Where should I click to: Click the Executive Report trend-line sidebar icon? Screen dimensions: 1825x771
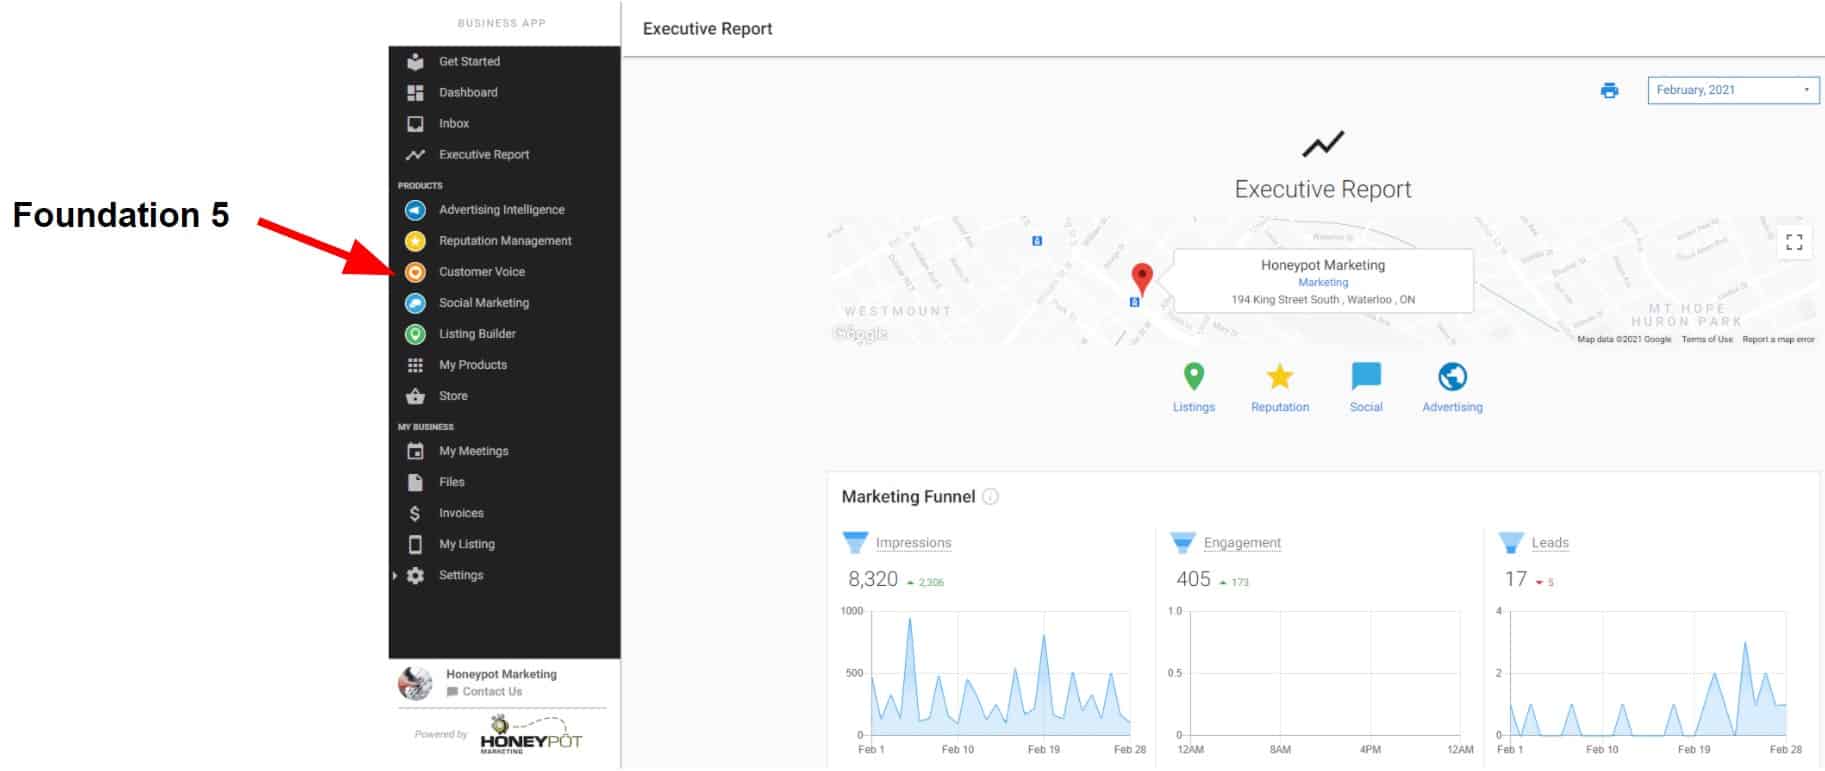point(415,155)
